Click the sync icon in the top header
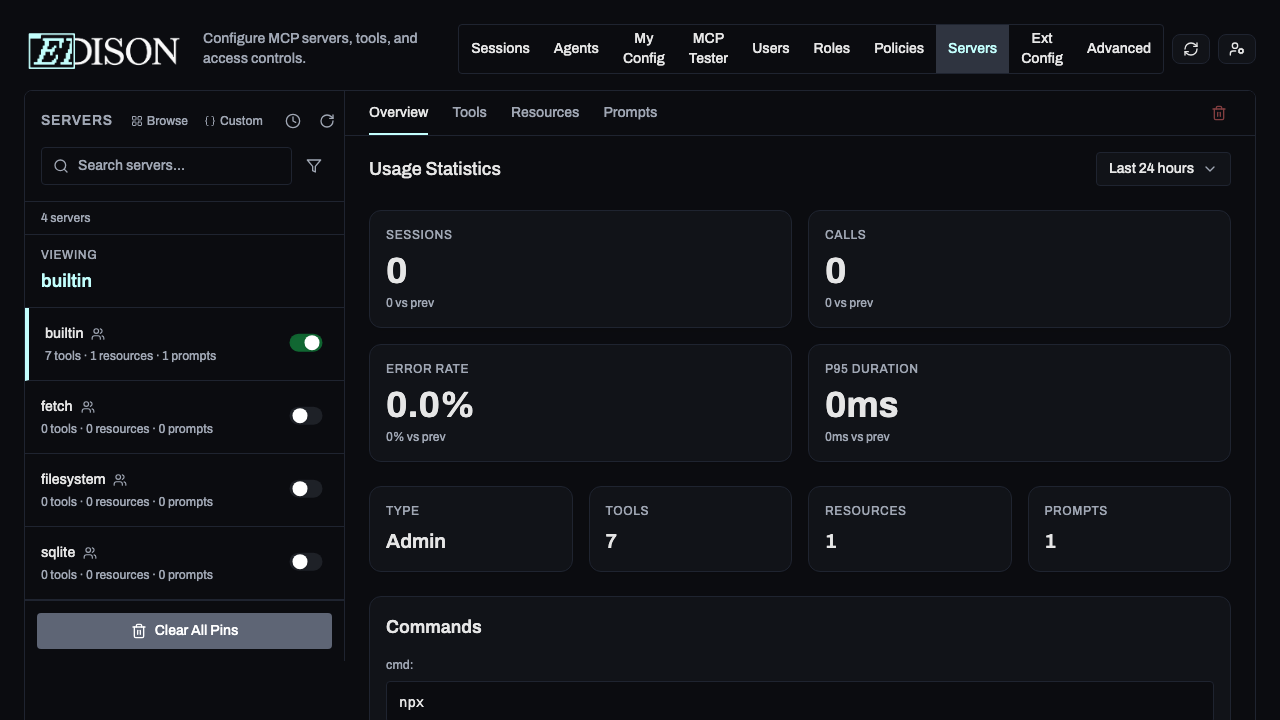Image resolution: width=1280 pixels, height=720 pixels. (1190, 48)
